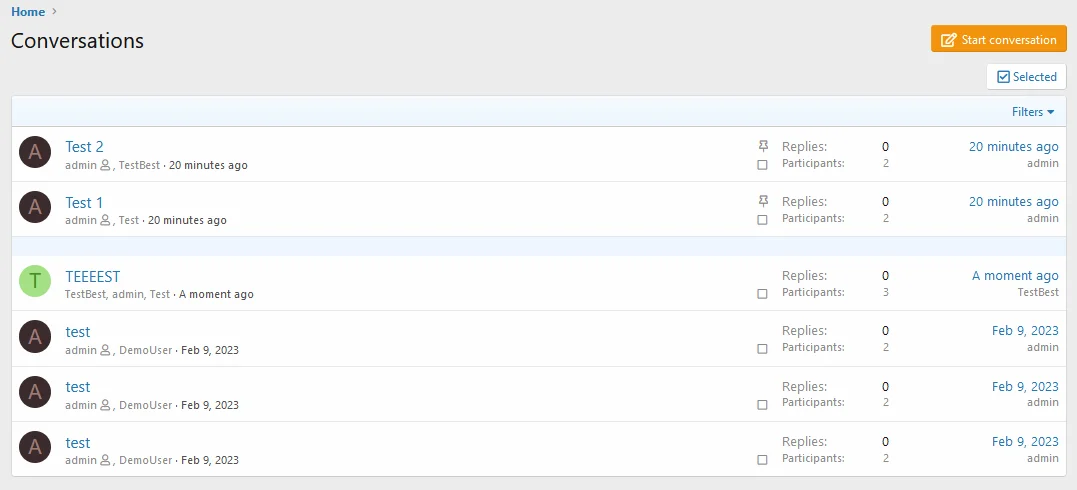Click the 'A moment ago' timestamp link
Image resolution: width=1077 pixels, height=490 pixels.
click(1015, 276)
